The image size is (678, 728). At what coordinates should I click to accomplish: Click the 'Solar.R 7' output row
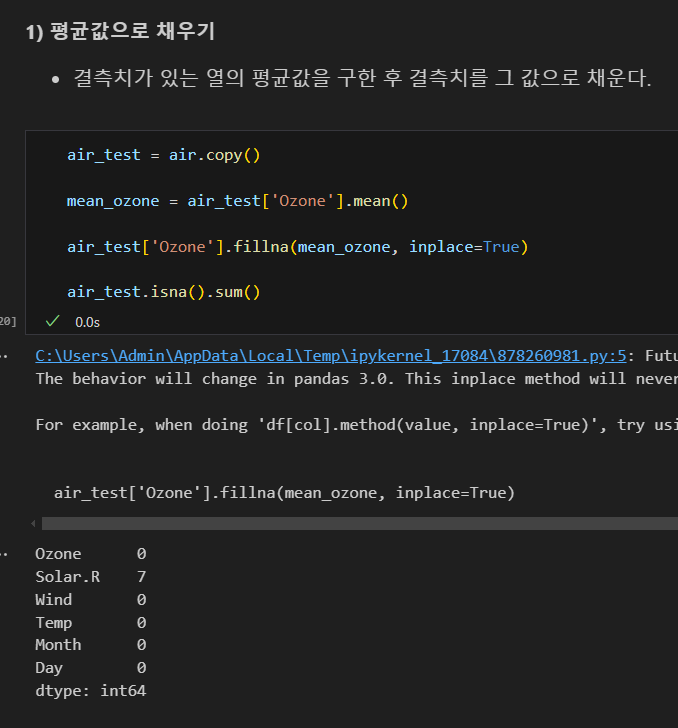click(x=91, y=577)
